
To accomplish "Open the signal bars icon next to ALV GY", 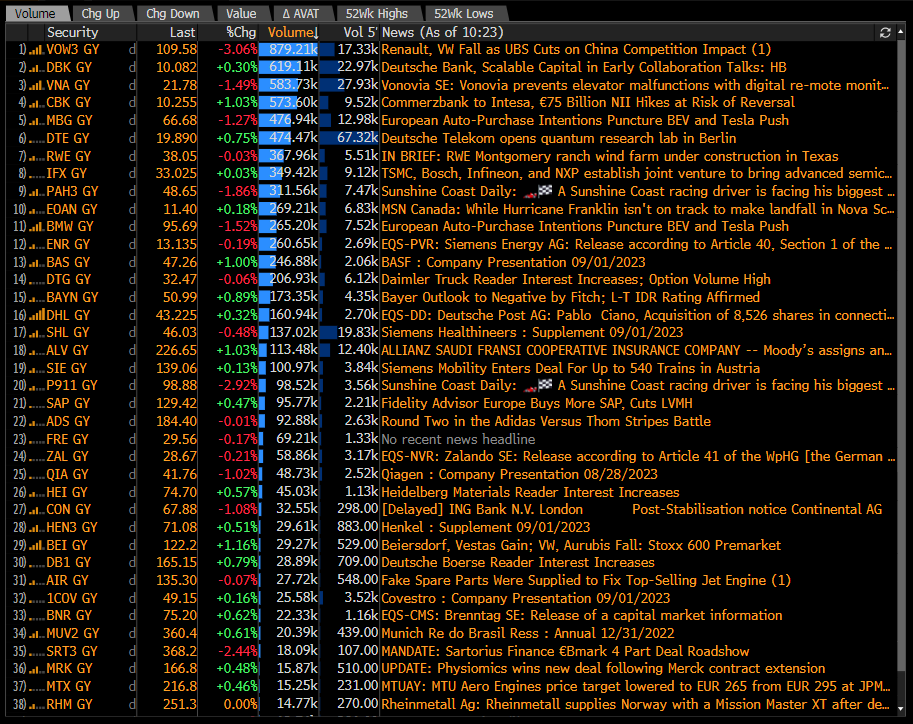I will [x=36, y=351].
